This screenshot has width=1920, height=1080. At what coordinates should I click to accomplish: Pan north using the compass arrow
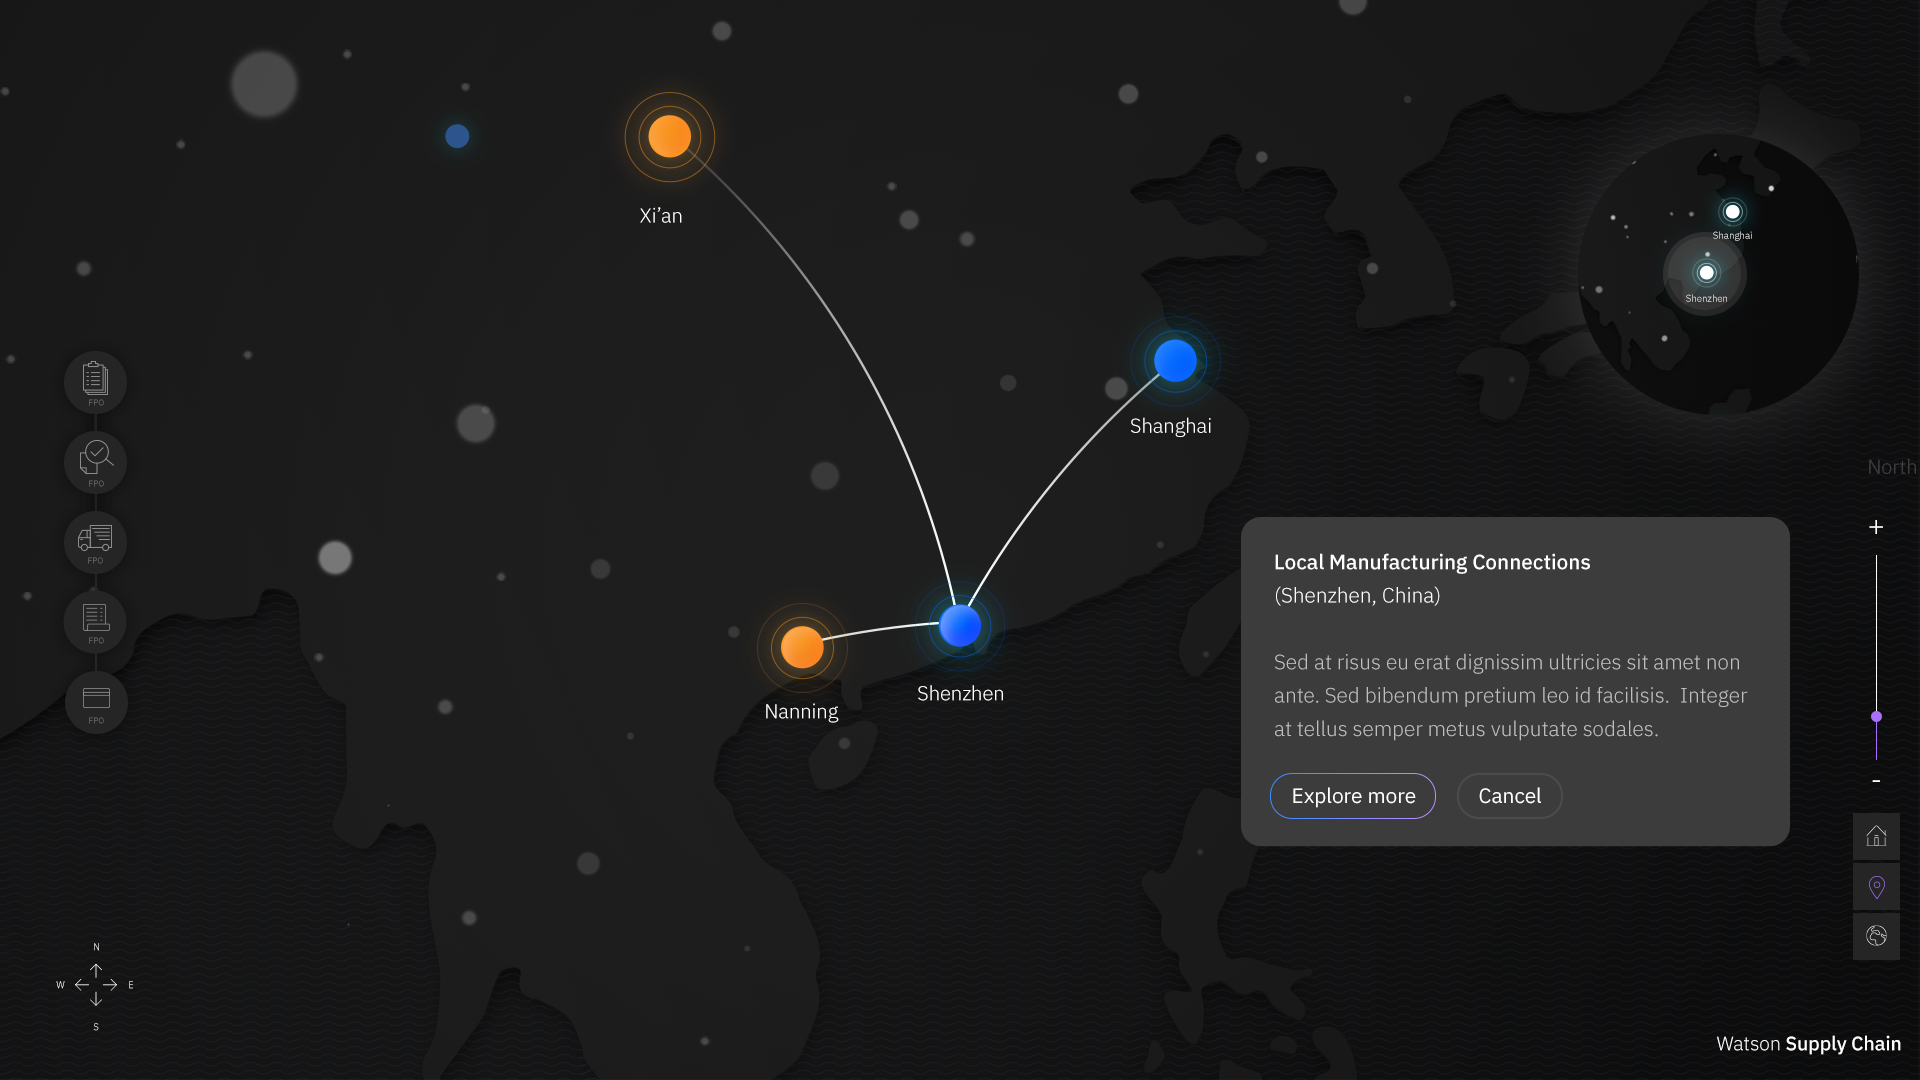click(96, 969)
